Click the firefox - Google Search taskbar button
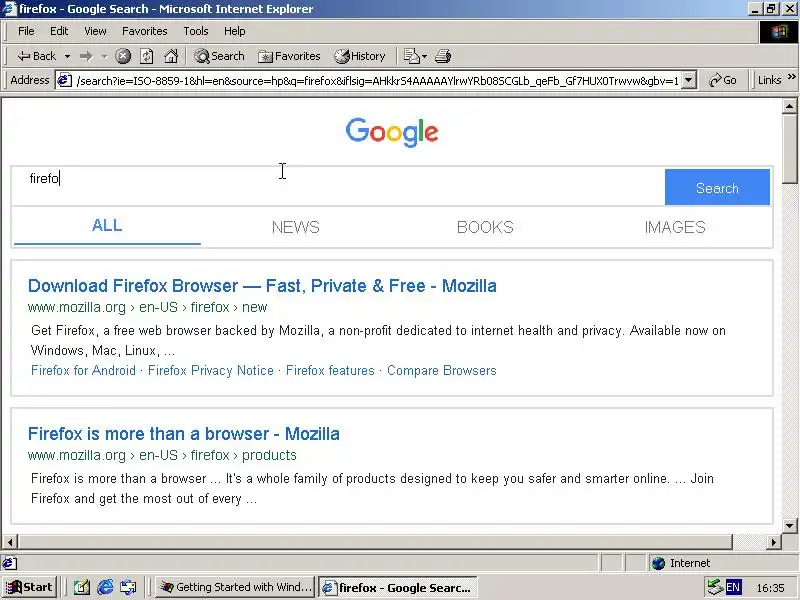 coord(398,588)
